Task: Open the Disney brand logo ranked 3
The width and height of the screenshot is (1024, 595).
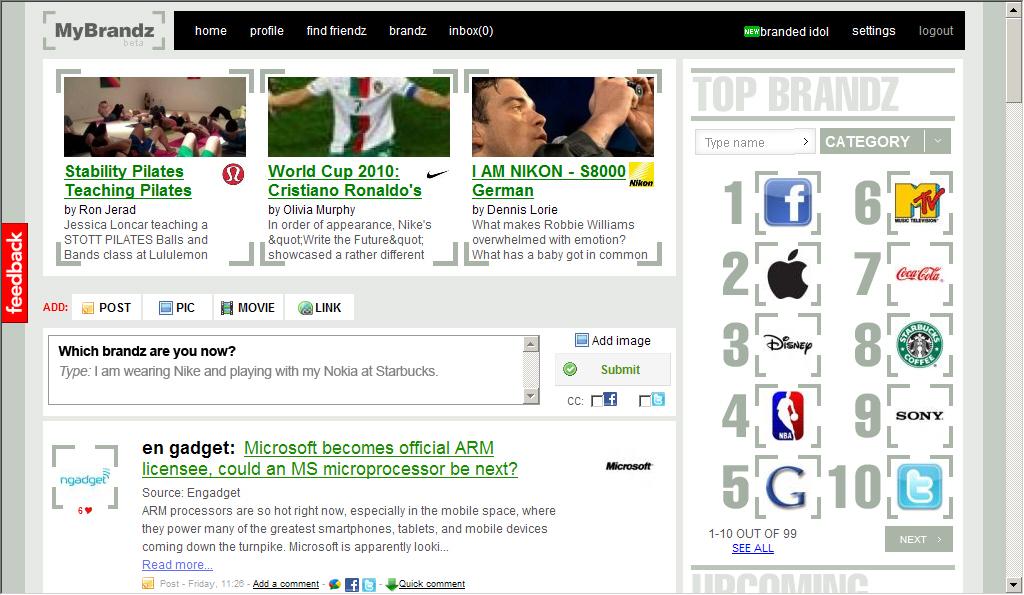Action: point(788,344)
